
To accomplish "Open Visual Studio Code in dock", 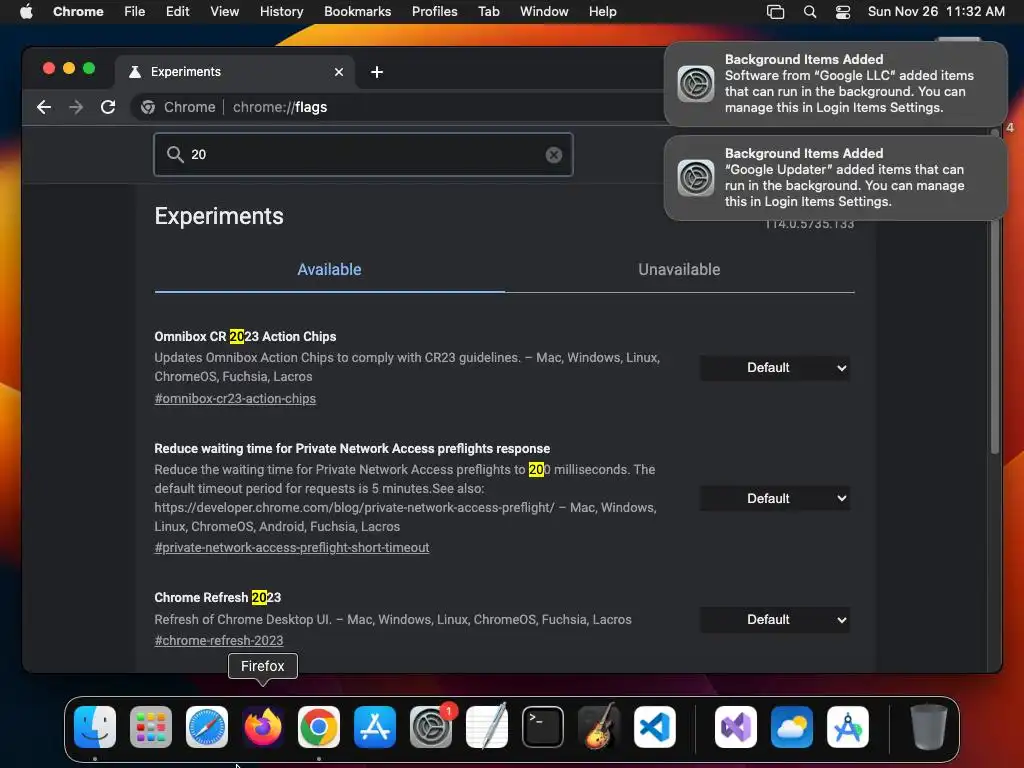I will click(655, 726).
